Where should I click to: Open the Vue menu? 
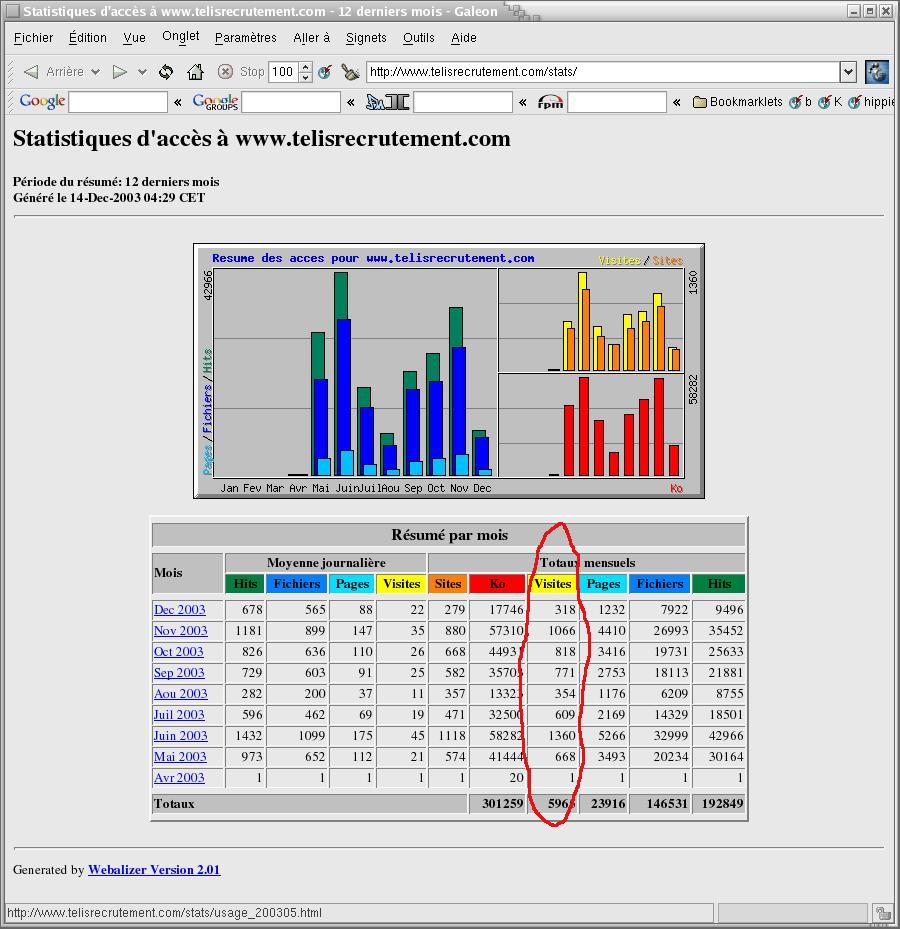coord(134,38)
